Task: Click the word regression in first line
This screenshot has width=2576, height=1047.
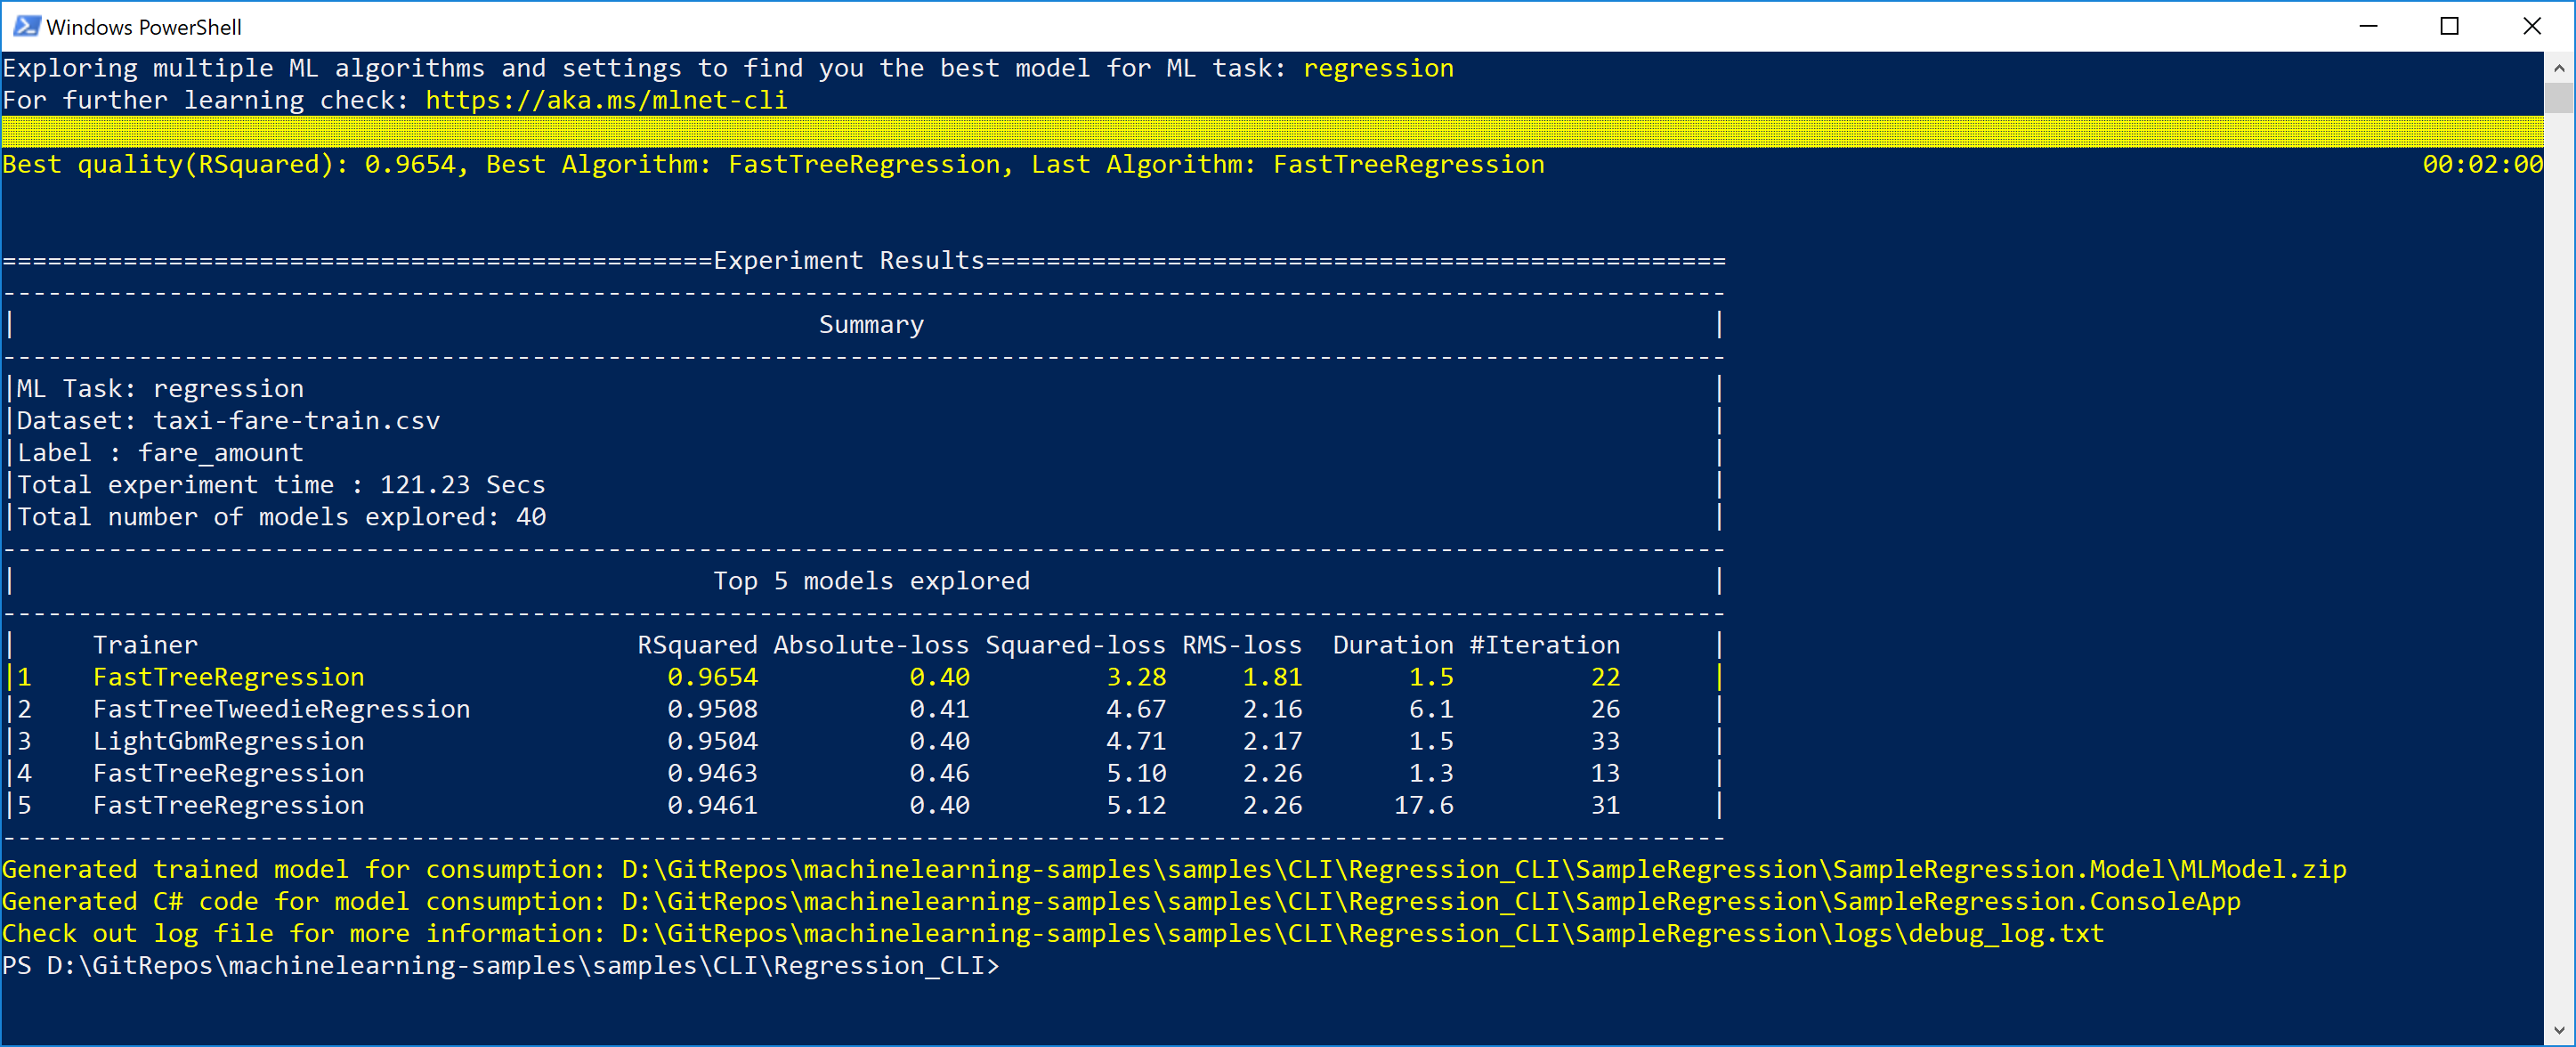Action: (x=1378, y=68)
